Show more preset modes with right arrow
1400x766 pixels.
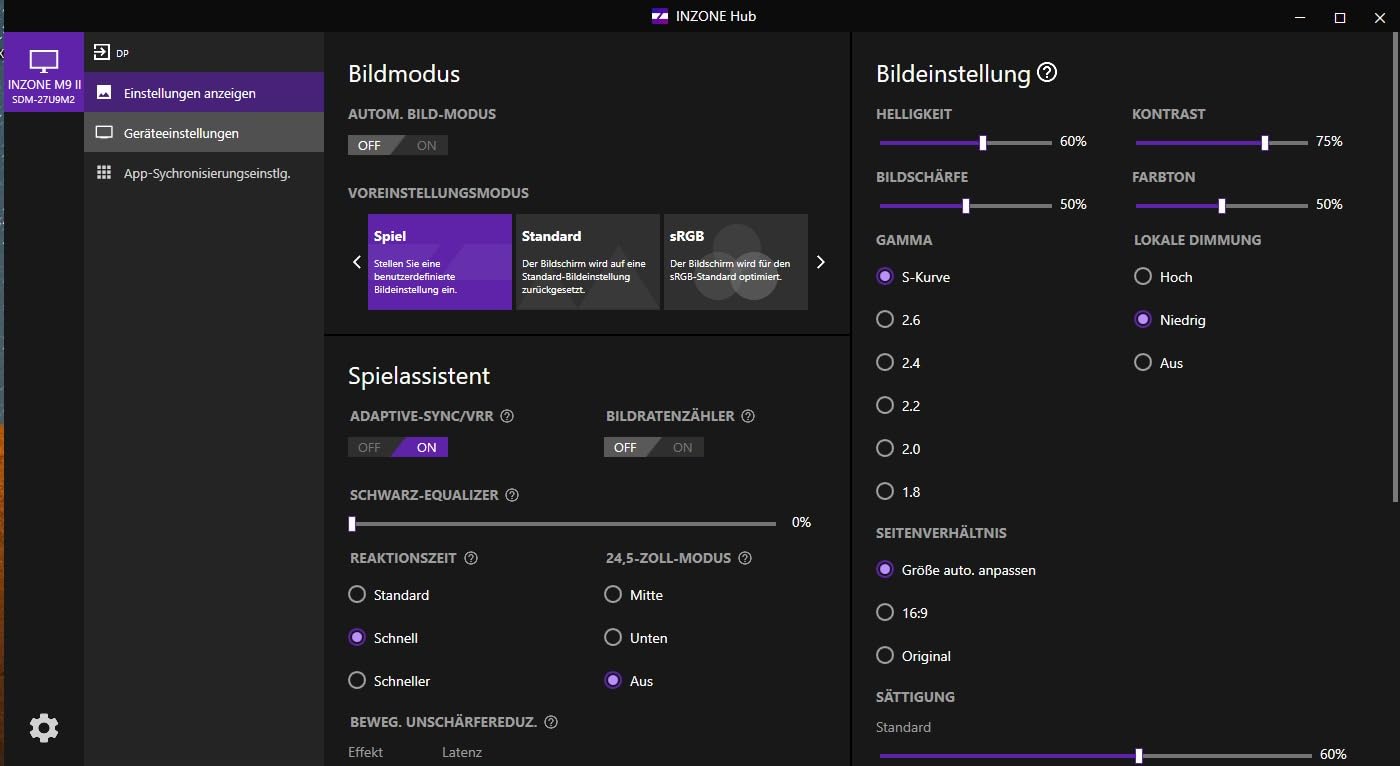click(x=821, y=262)
